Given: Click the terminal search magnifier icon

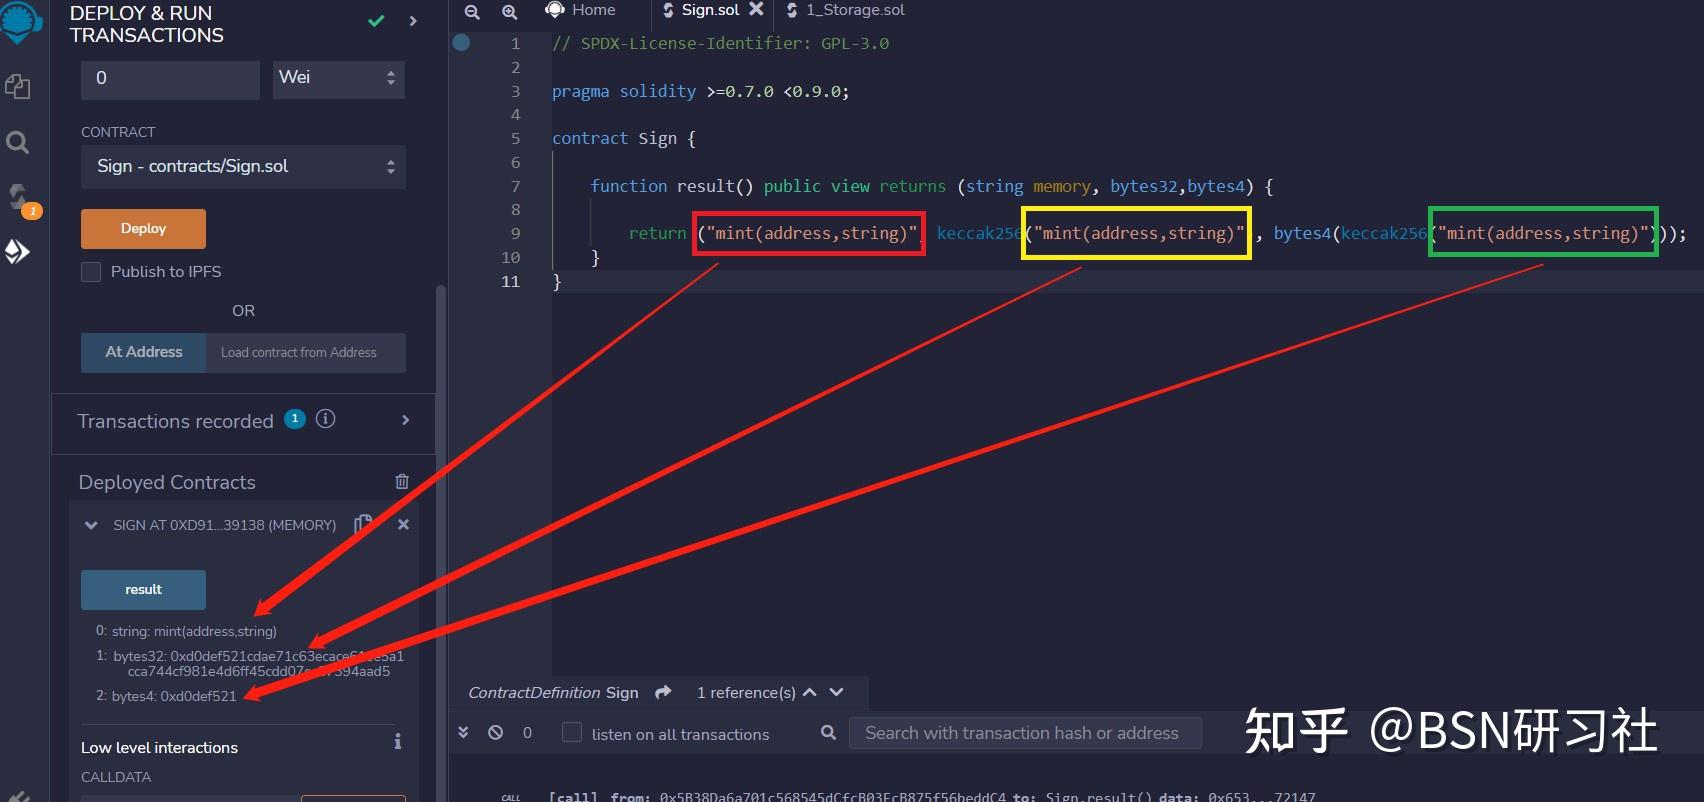Looking at the screenshot, I should click(828, 732).
